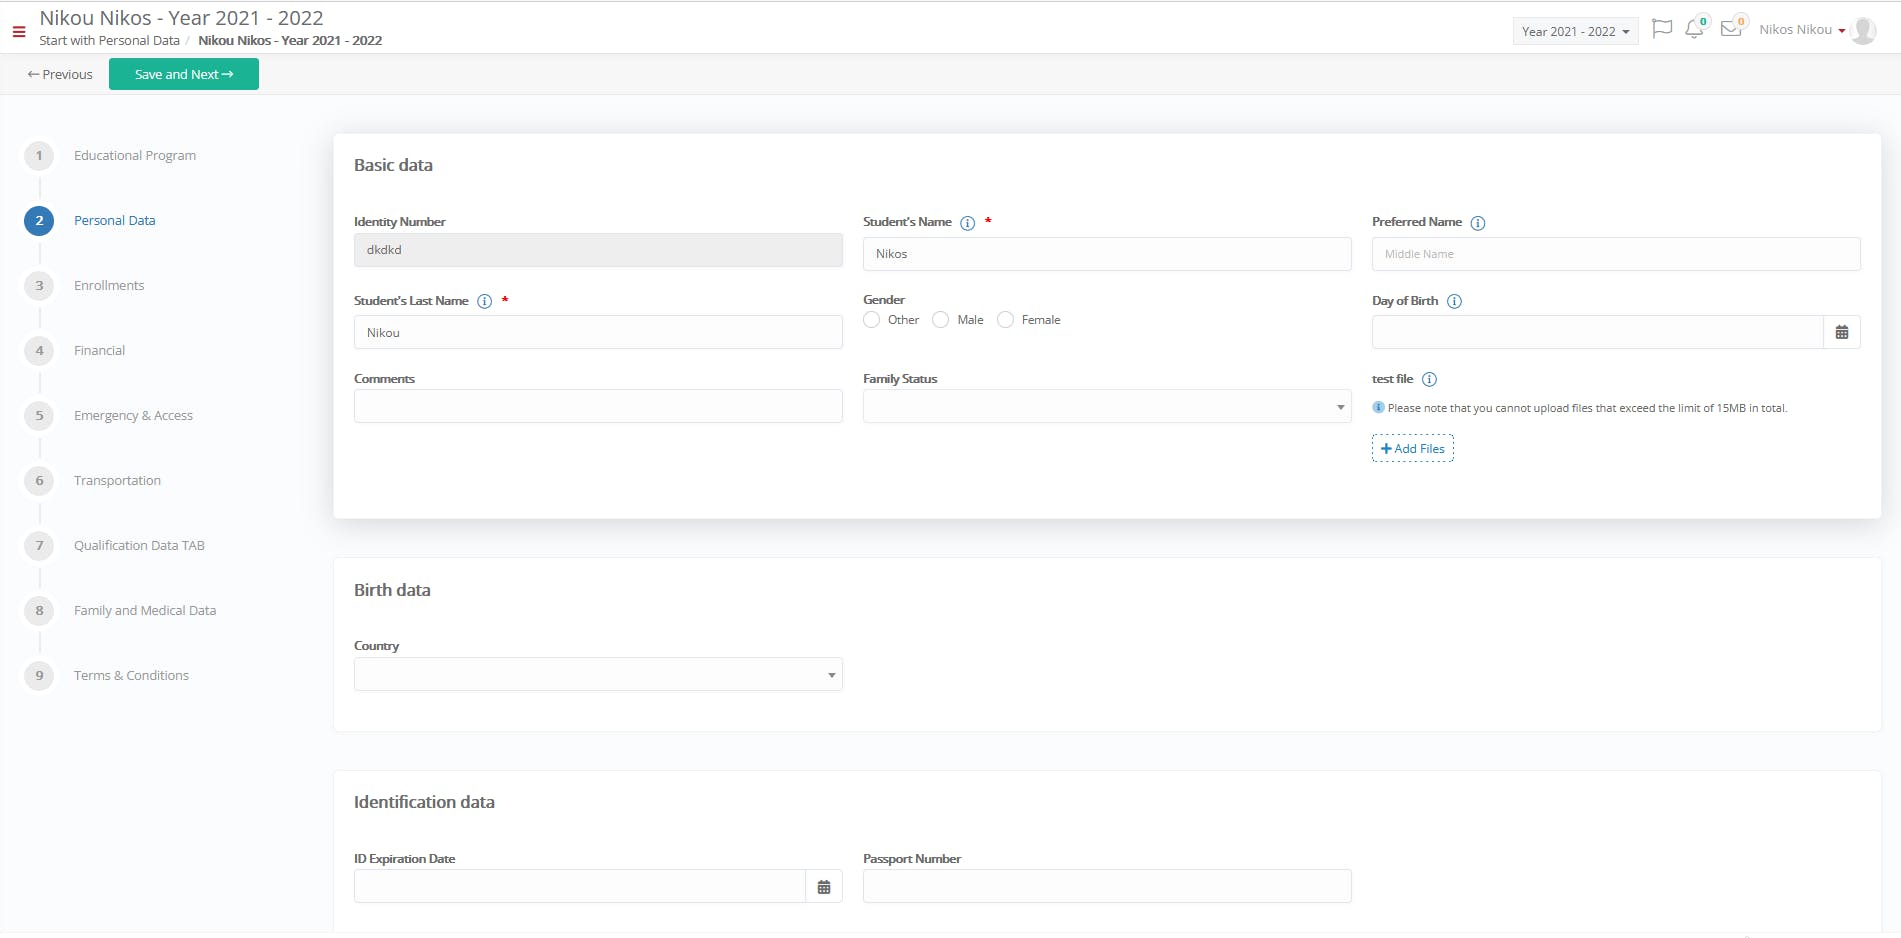Go to Enrollments step

click(x=109, y=285)
